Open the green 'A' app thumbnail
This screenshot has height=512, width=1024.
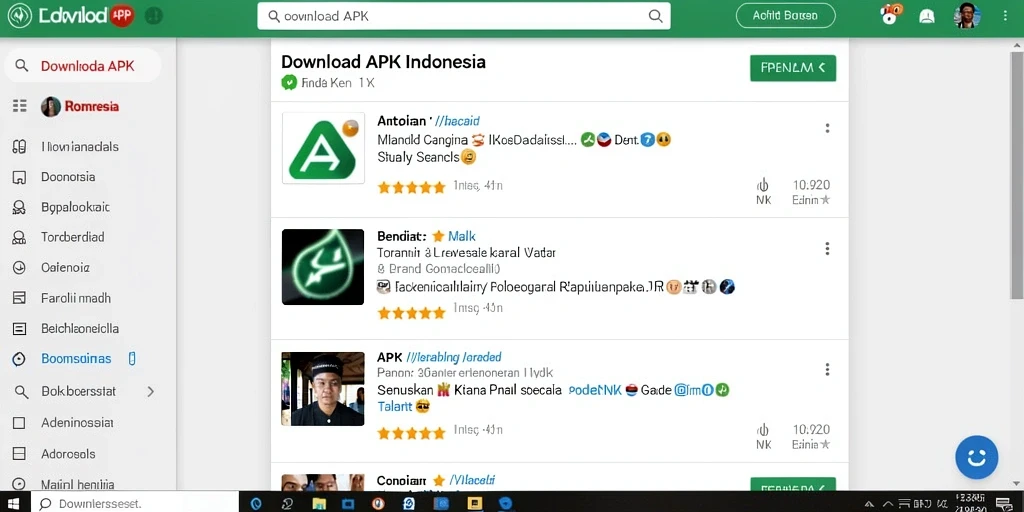pyautogui.click(x=323, y=148)
